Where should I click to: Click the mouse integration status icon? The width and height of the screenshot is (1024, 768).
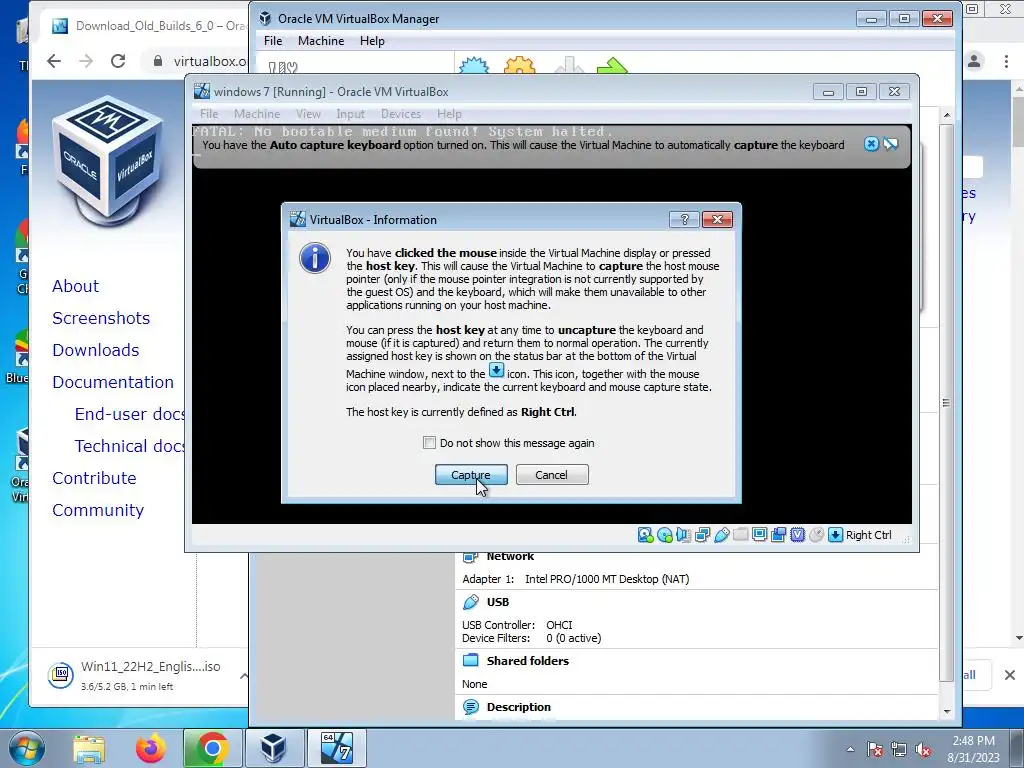pos(816,535)
